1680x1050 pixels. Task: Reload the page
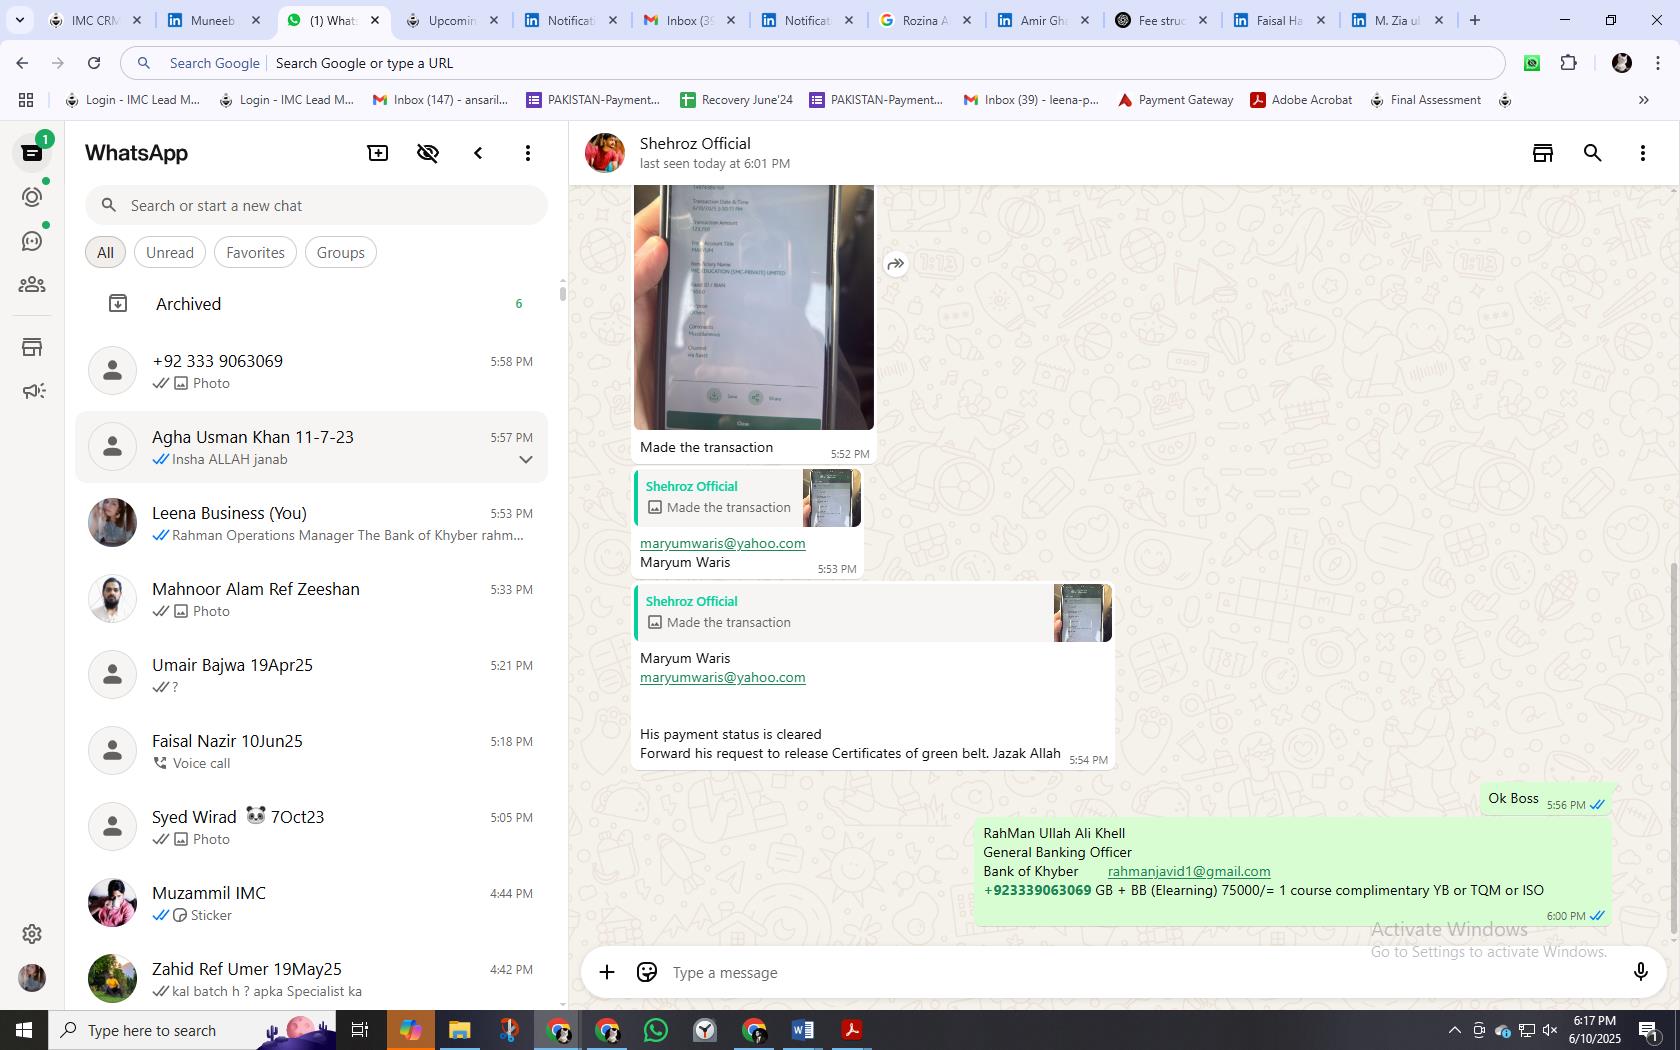pos(94,63)
